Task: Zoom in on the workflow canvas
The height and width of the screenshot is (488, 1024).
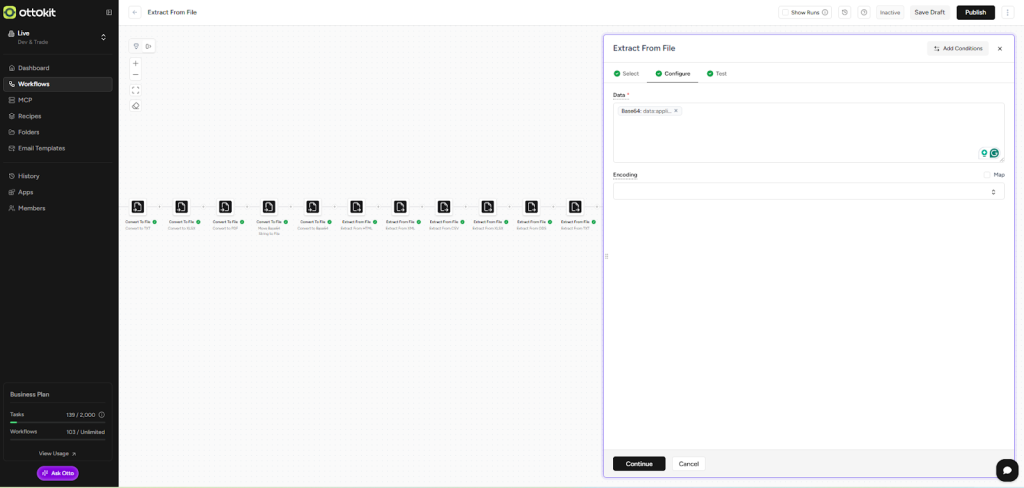Action: (136, 63)
